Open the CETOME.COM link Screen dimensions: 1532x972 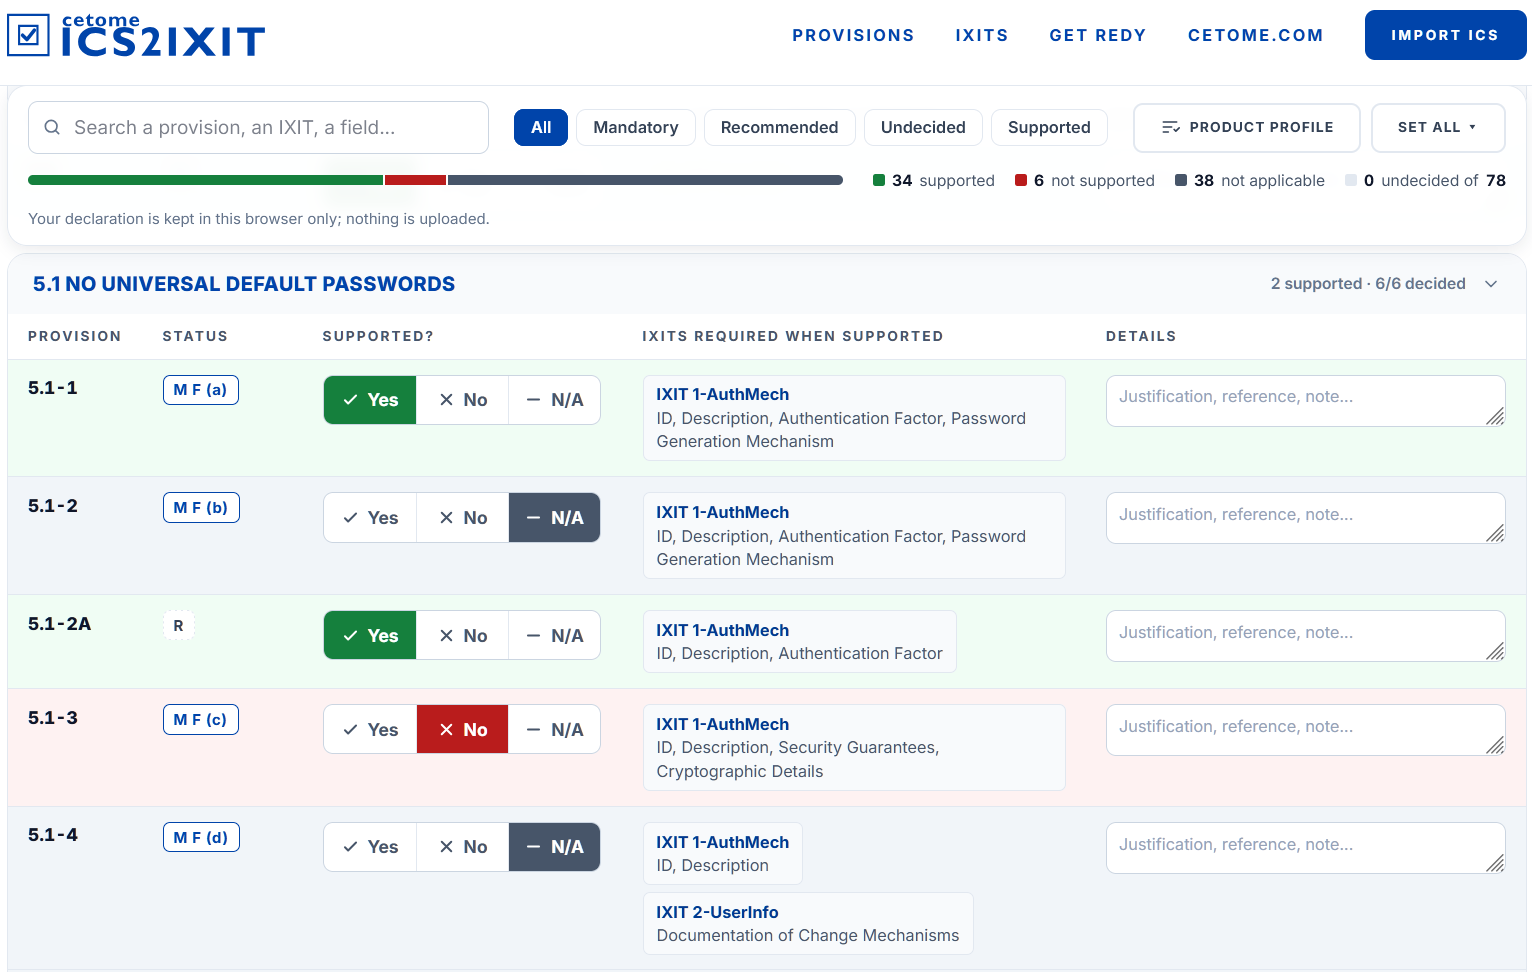[1256, 35]
